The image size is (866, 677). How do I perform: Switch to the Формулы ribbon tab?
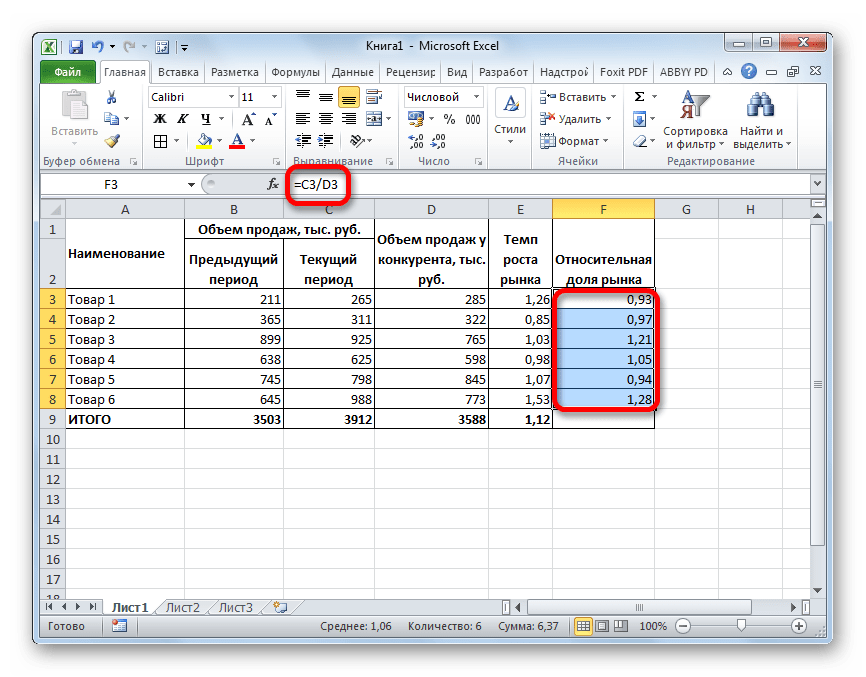[295, 72]
